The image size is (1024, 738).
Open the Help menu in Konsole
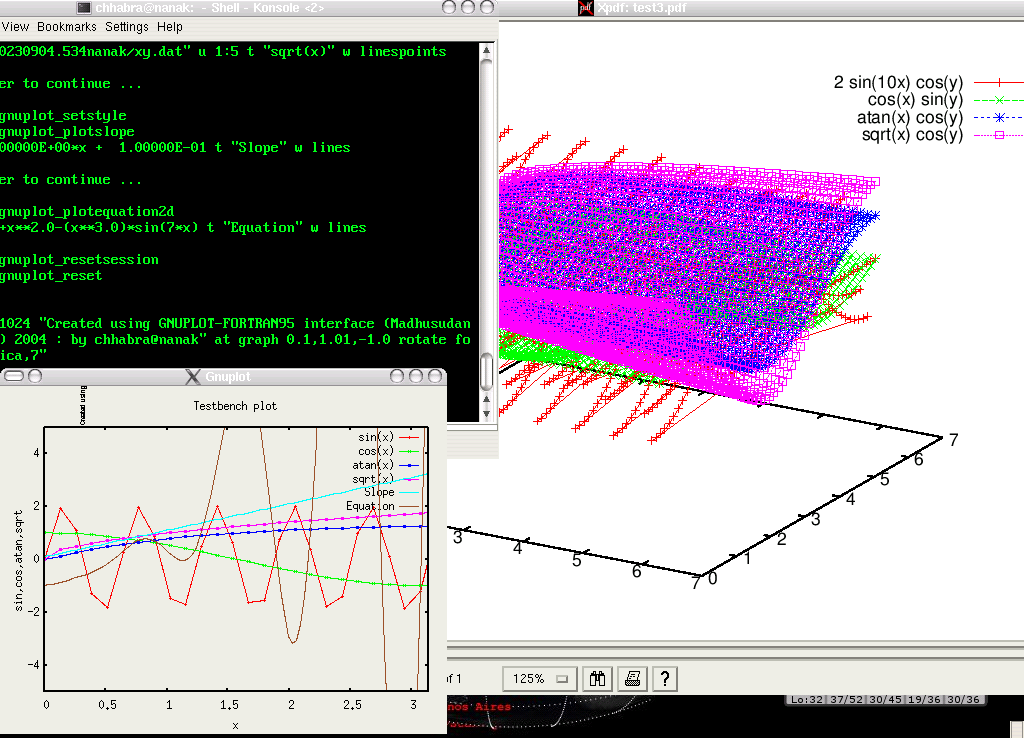170,27
